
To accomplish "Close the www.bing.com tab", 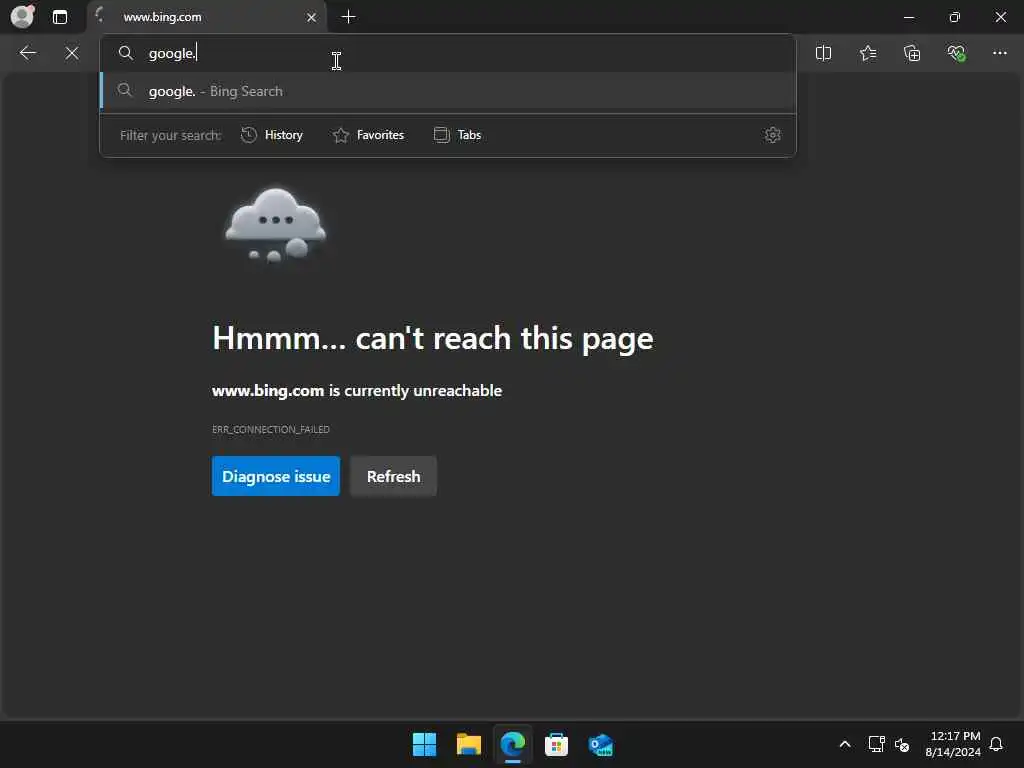I will pos(312,17).
